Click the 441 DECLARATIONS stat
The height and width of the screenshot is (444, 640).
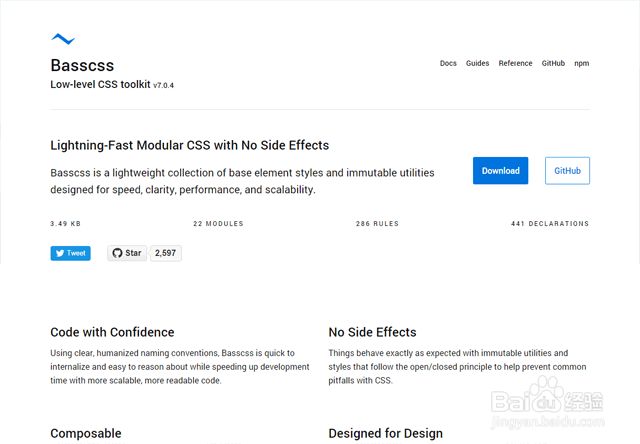click(550, 224)
